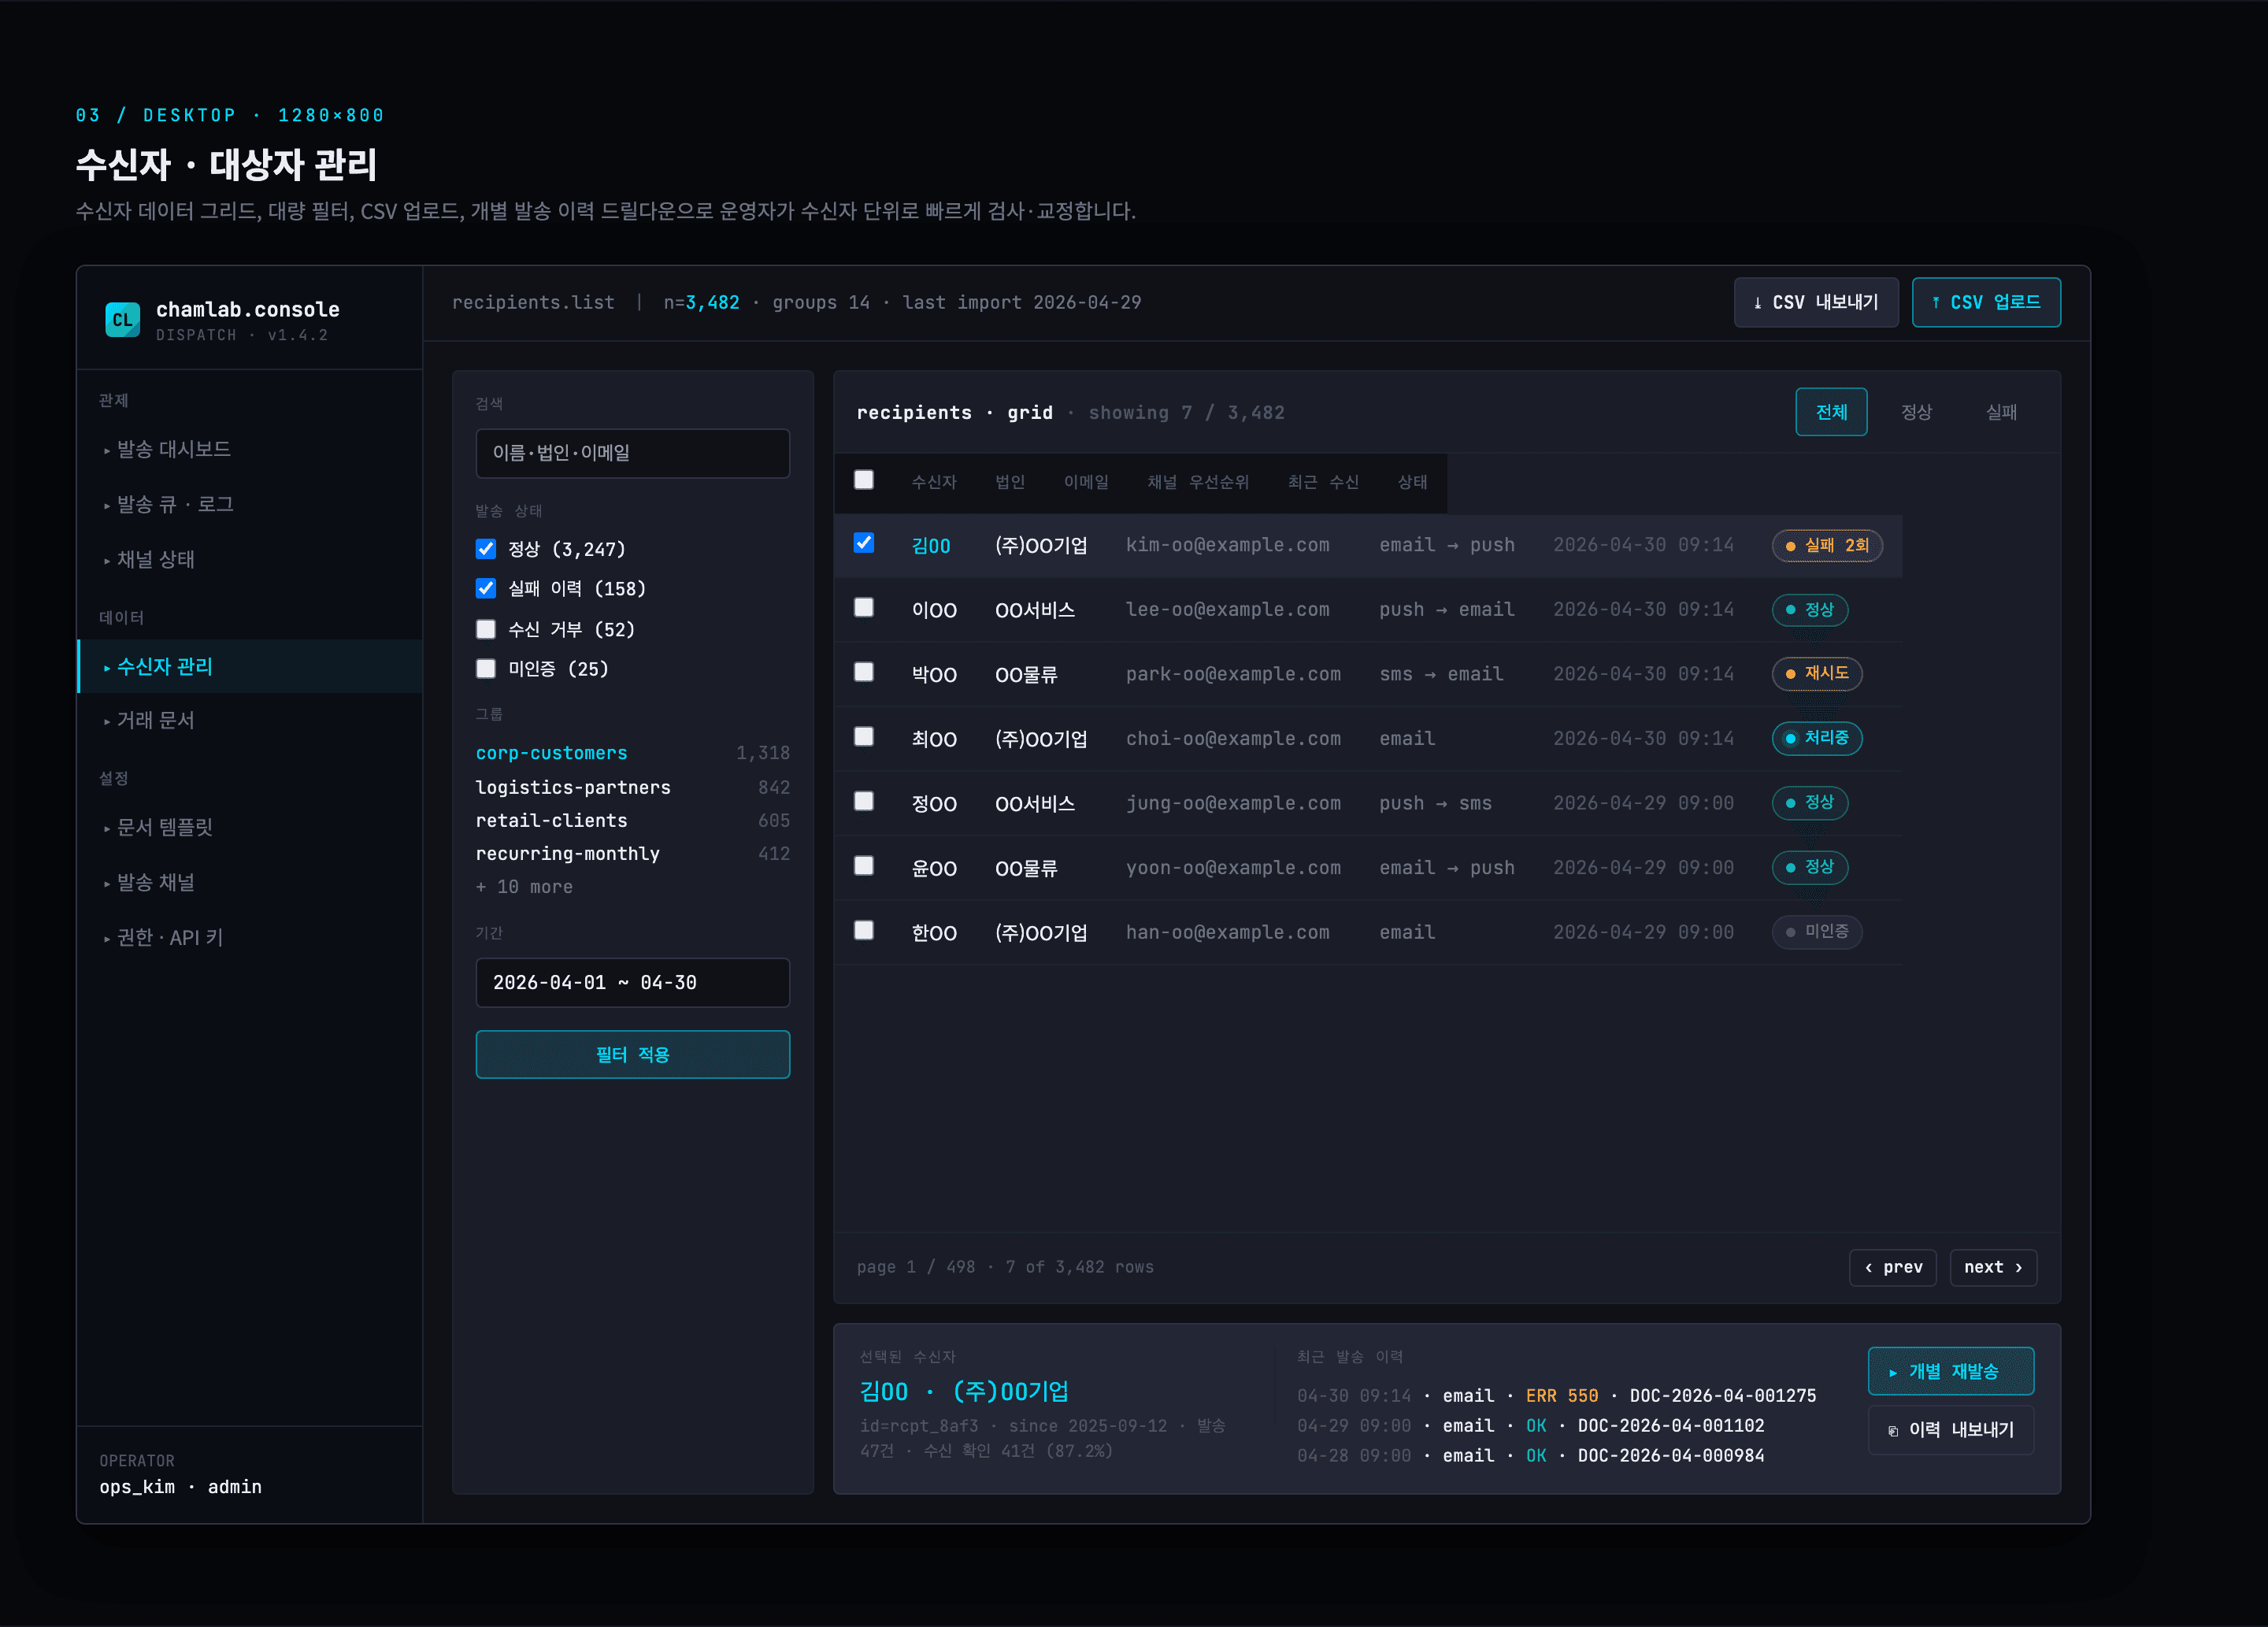Image resolution: width=2268 pixels, height=1627 pixels.
Task: Click recipient name 김OO in grid
Action: pos(931,546)
